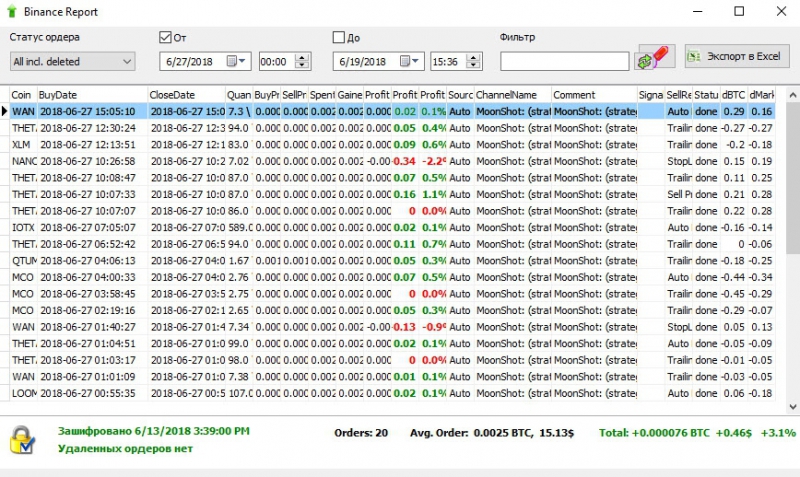
Task: Click the Orders: 20 summary text
Action: coord(361,433)
